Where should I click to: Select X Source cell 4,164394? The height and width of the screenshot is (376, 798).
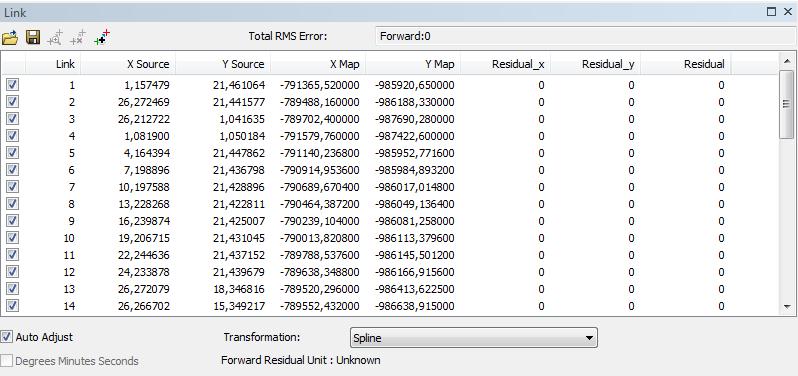coord(148,153)
